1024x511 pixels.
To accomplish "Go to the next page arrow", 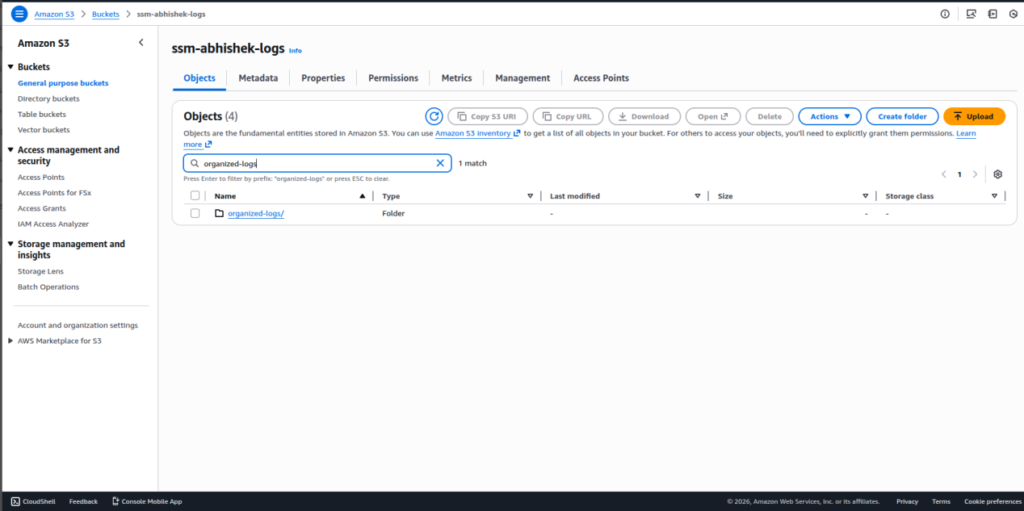I will (x=975, y=174).
